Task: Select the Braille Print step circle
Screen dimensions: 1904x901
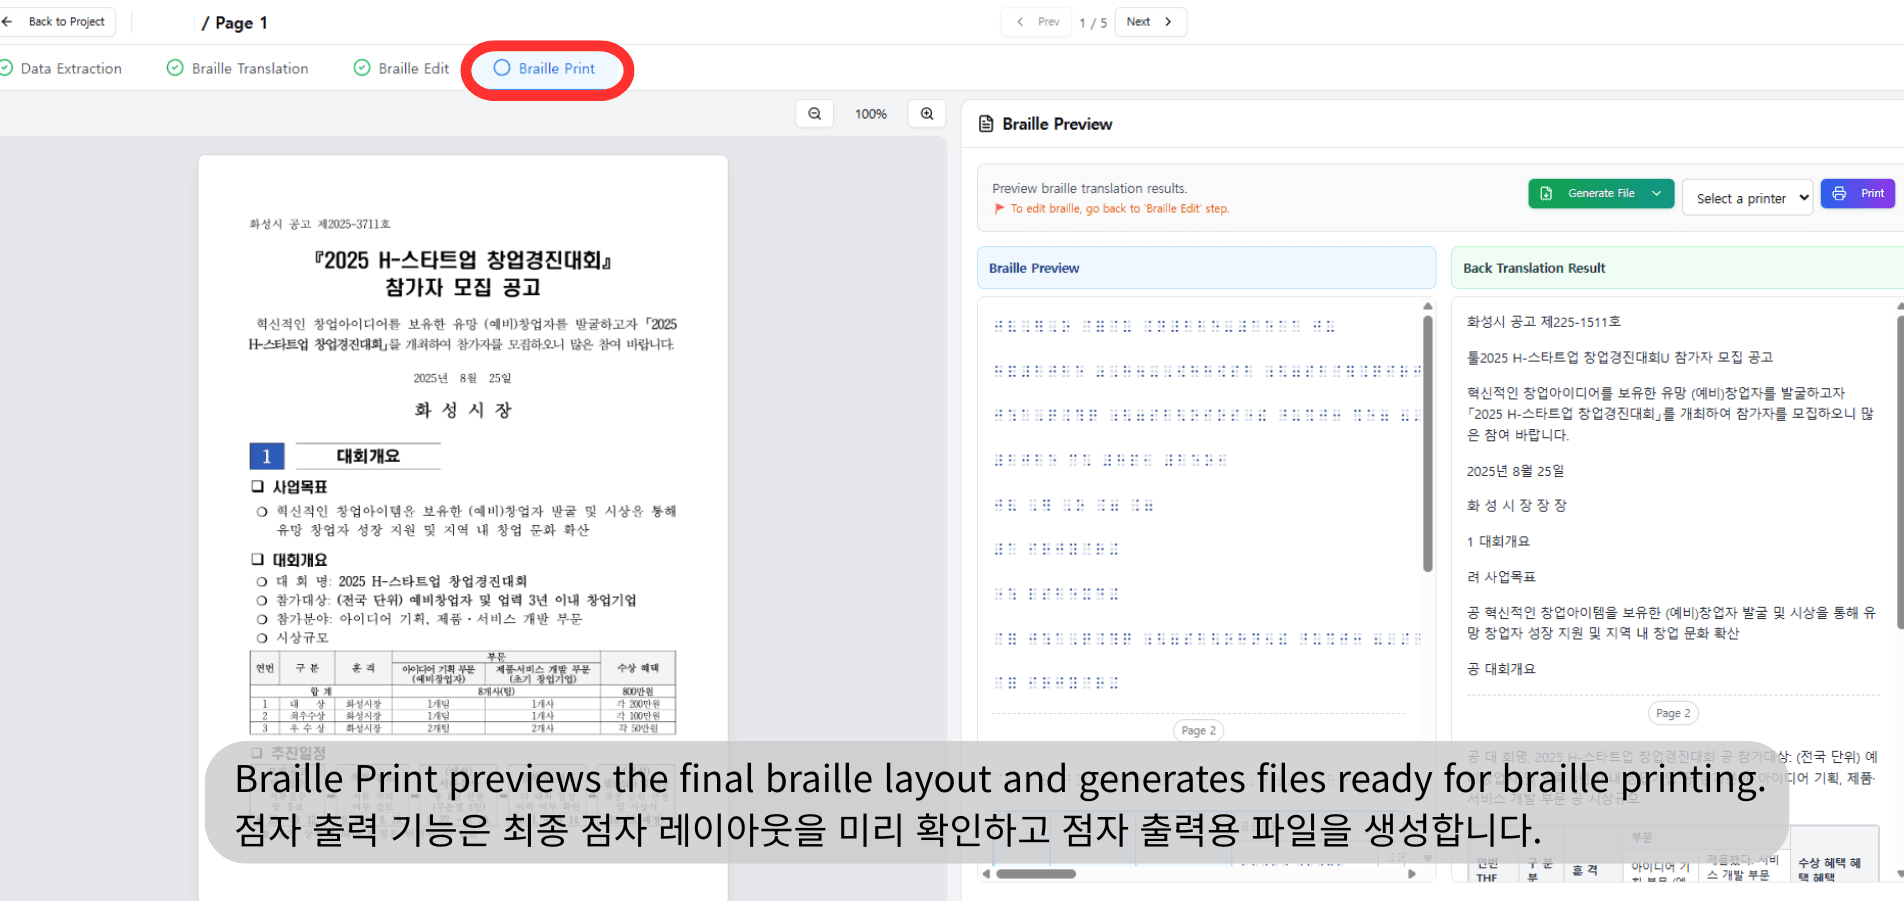Action: pyautogui.click(x=502, y=68)
